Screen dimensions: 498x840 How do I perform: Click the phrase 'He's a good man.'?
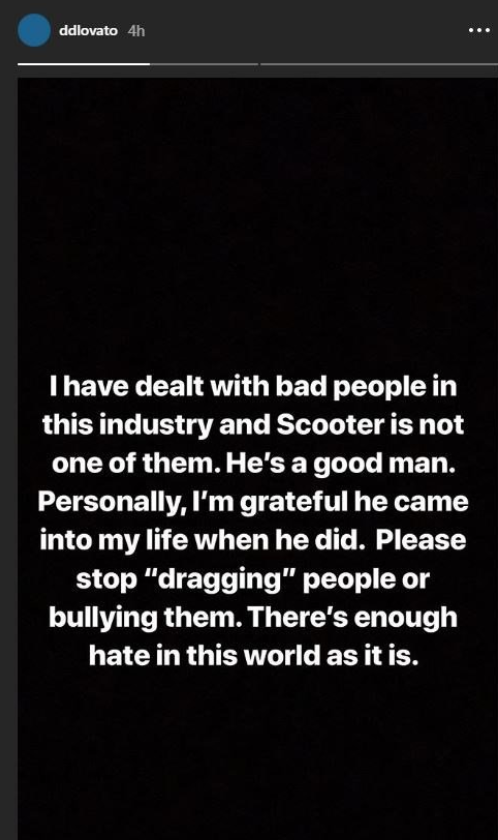point(341,464)
